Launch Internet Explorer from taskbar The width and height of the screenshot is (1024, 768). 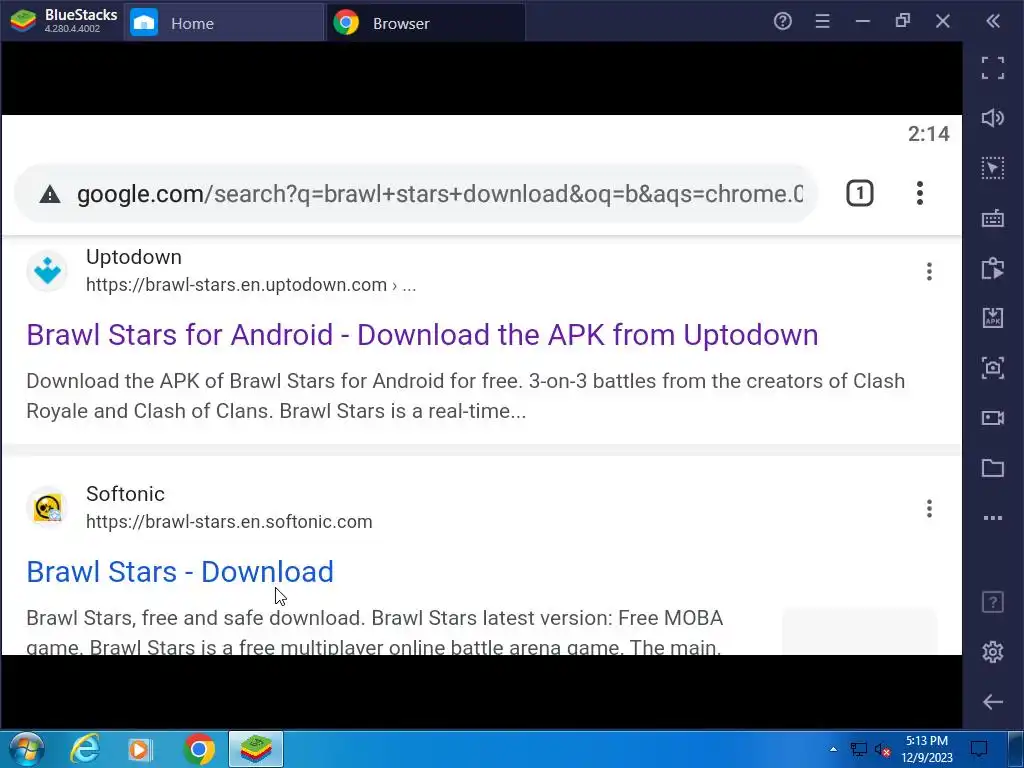[x=84, y=749]
